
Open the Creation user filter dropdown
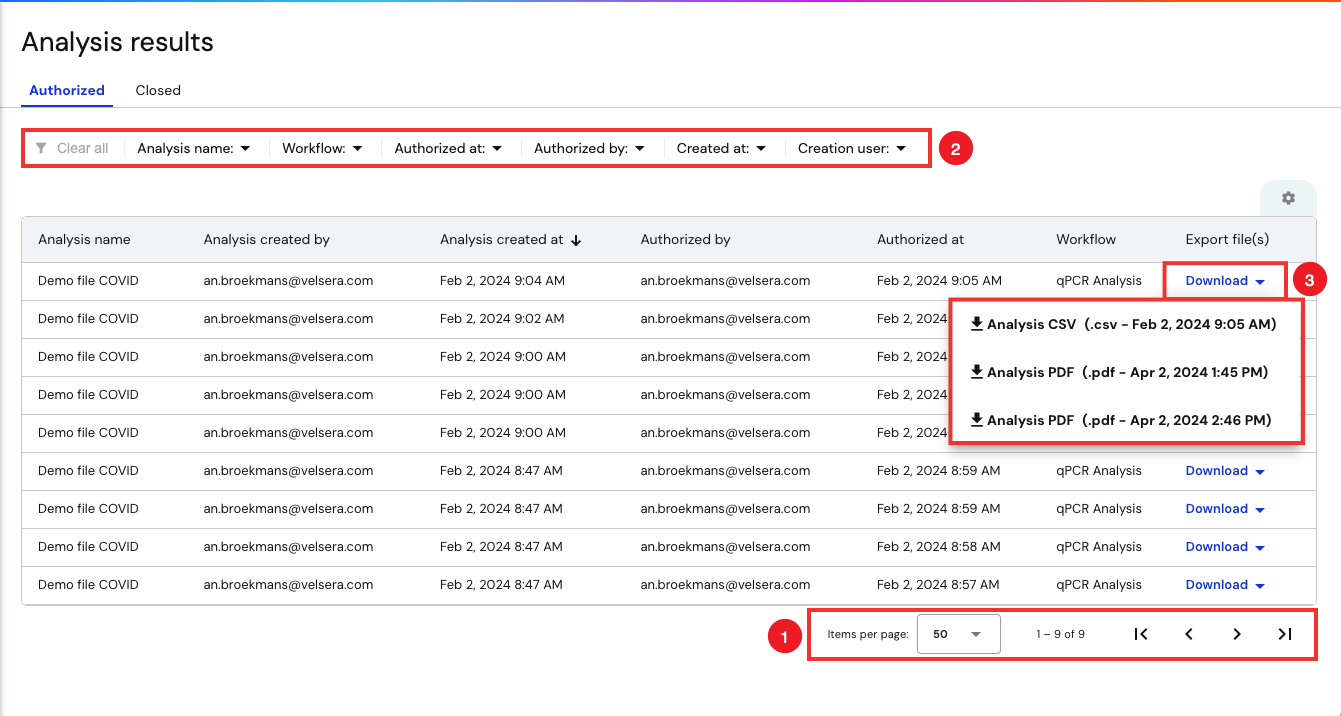click(852, 148)
